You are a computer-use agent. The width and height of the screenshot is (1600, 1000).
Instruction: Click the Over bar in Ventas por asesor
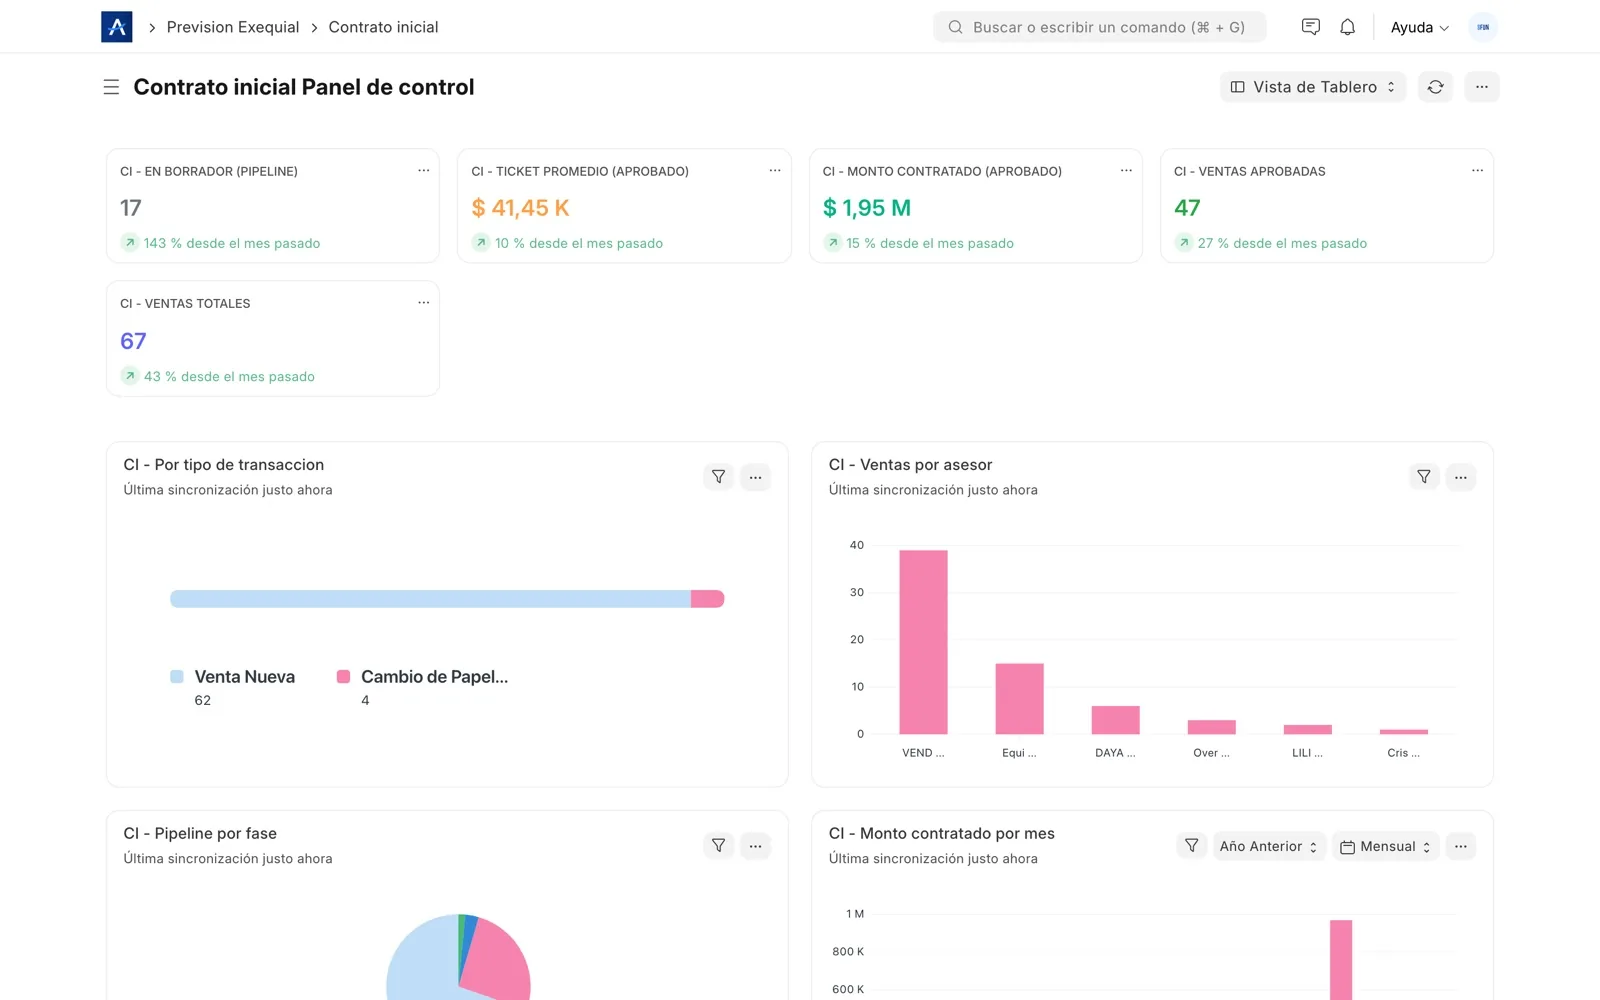click(x=1211, y=727)
